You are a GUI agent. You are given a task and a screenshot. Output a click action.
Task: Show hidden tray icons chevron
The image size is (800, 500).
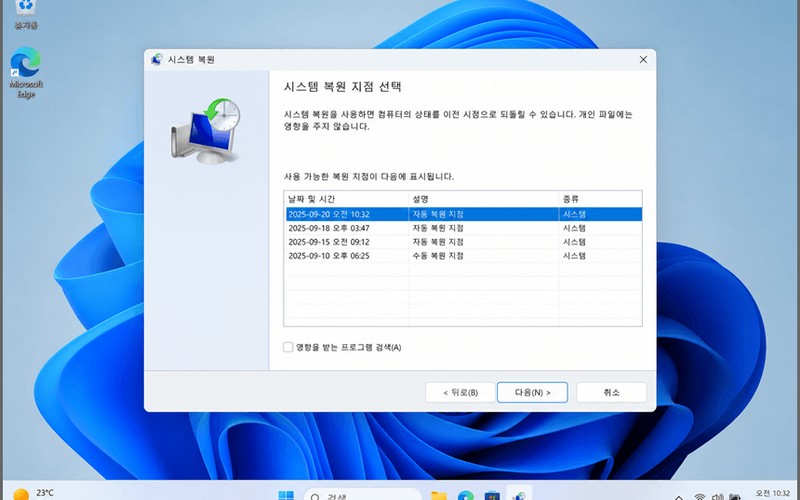click(679, 497)
